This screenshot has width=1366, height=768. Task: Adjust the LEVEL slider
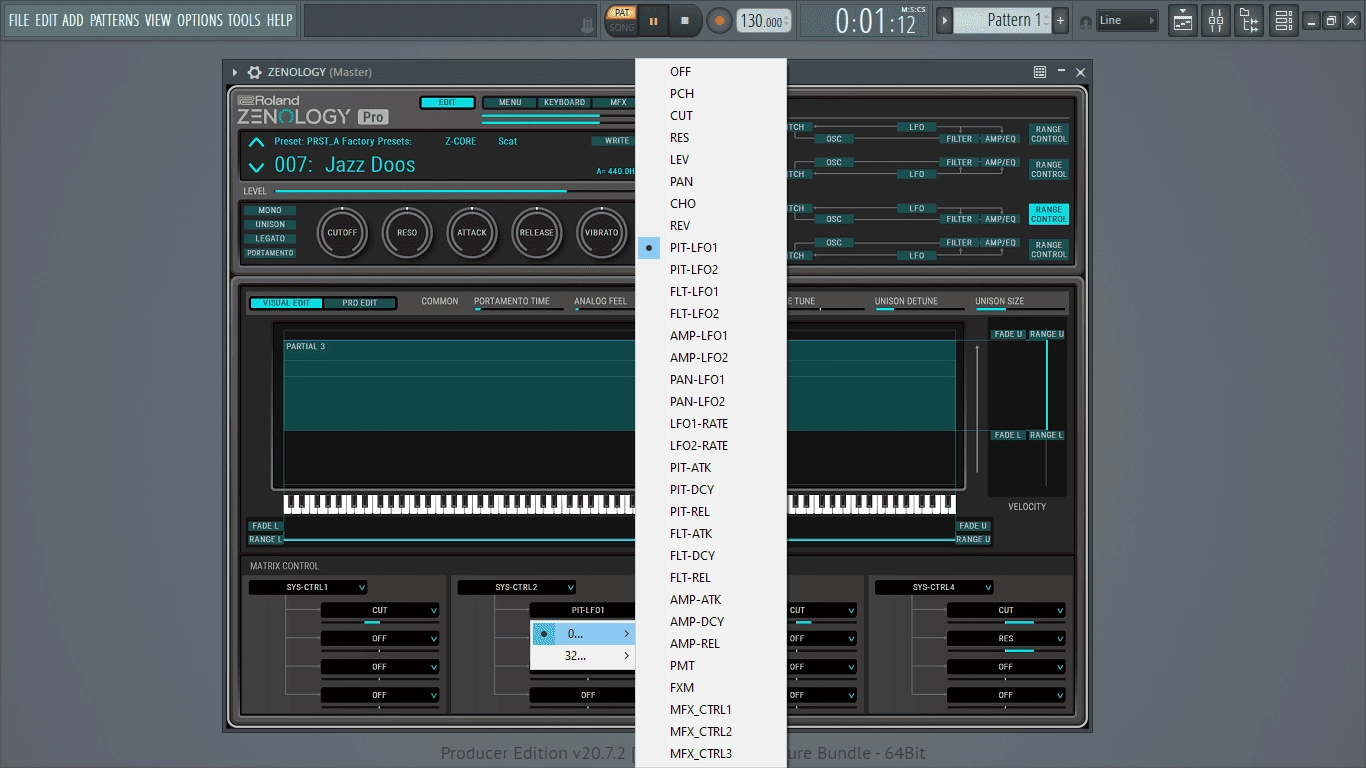(x=455, y=191)
